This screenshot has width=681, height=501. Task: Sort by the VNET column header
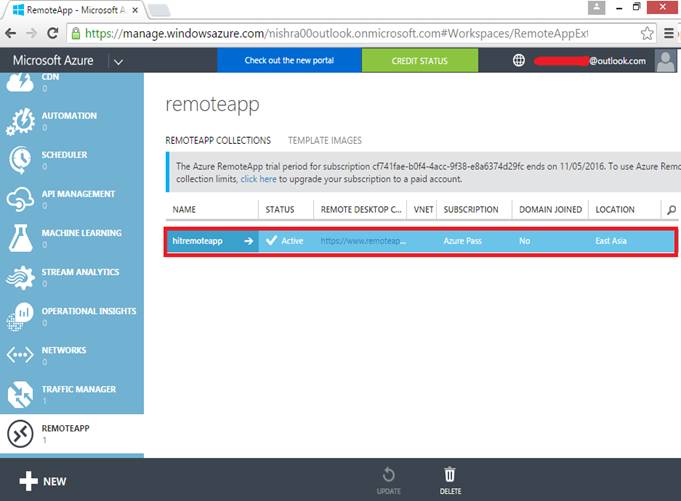pos(423,210)
